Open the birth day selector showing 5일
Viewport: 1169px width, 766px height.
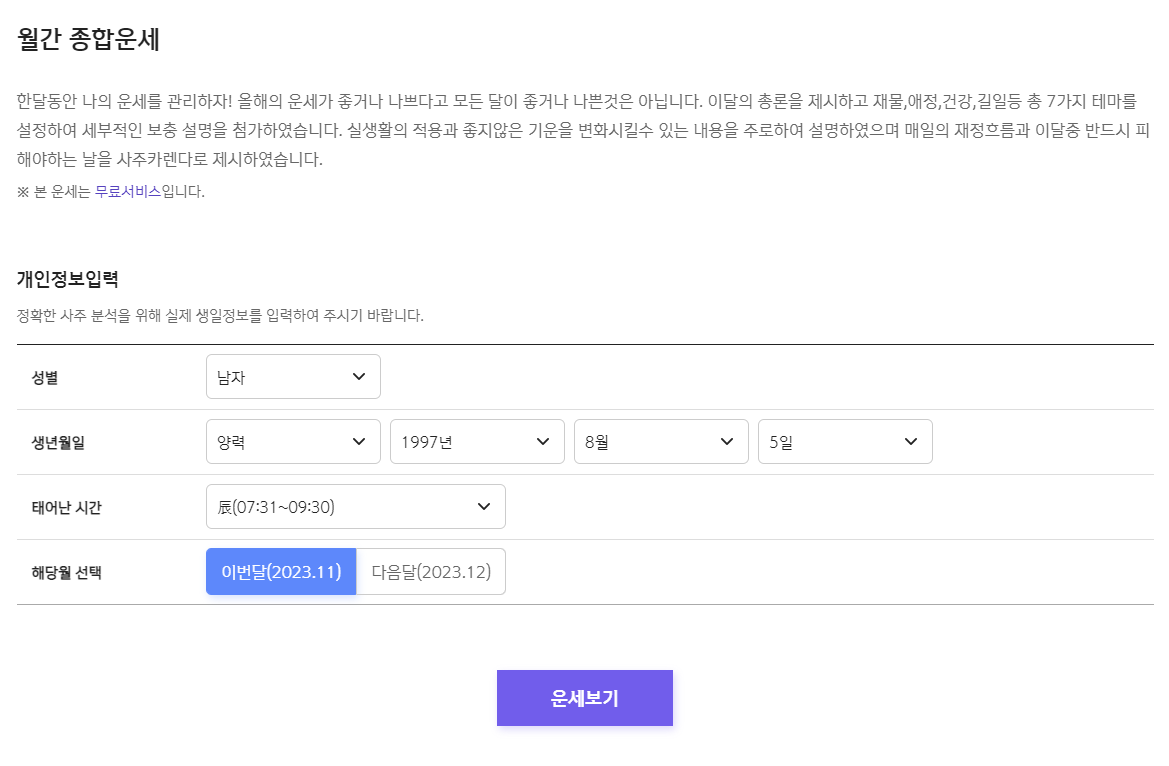tap(845, 441)
